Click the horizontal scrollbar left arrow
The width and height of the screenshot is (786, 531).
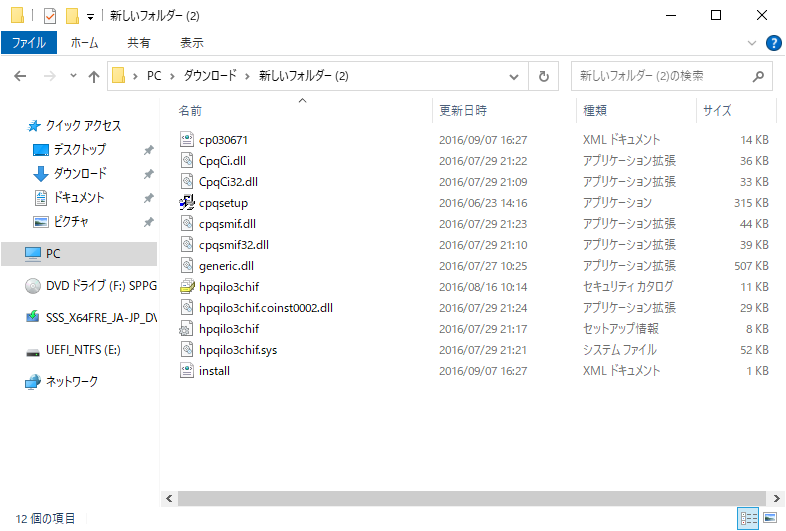169,498
